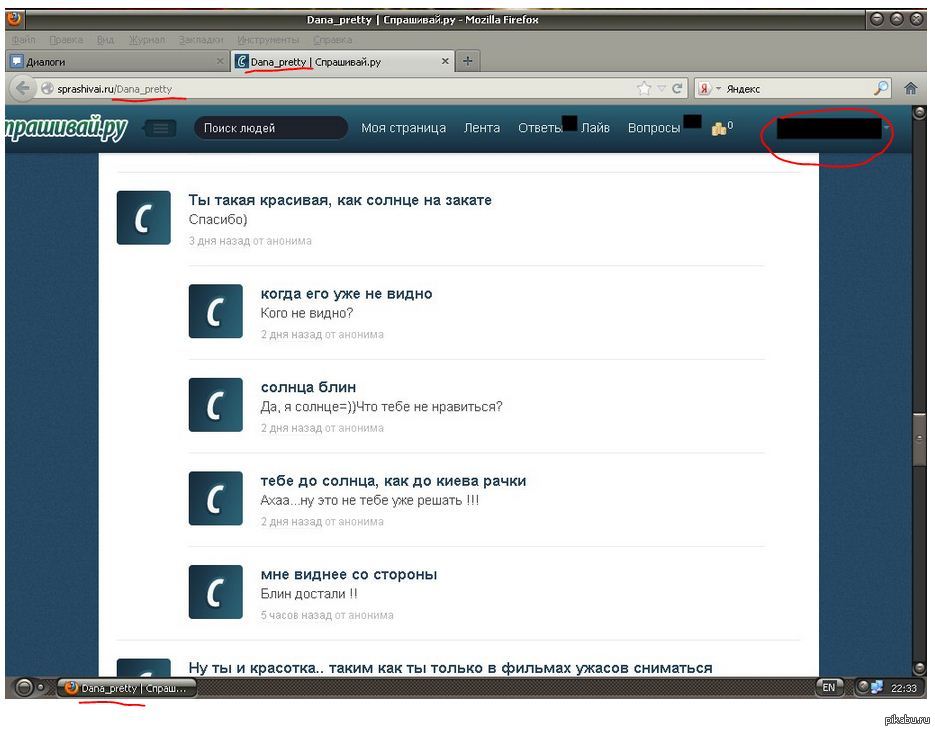Click the '3 дня назад от анонима' timestamp
The image size is (935, 731).
click(x=250, y=241)
